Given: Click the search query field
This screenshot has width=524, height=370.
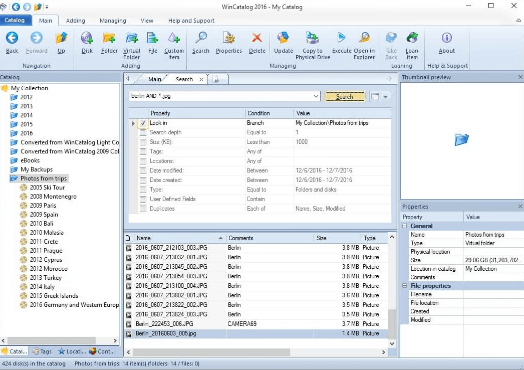Looking at the screenshot, I should tap(221, 96).
